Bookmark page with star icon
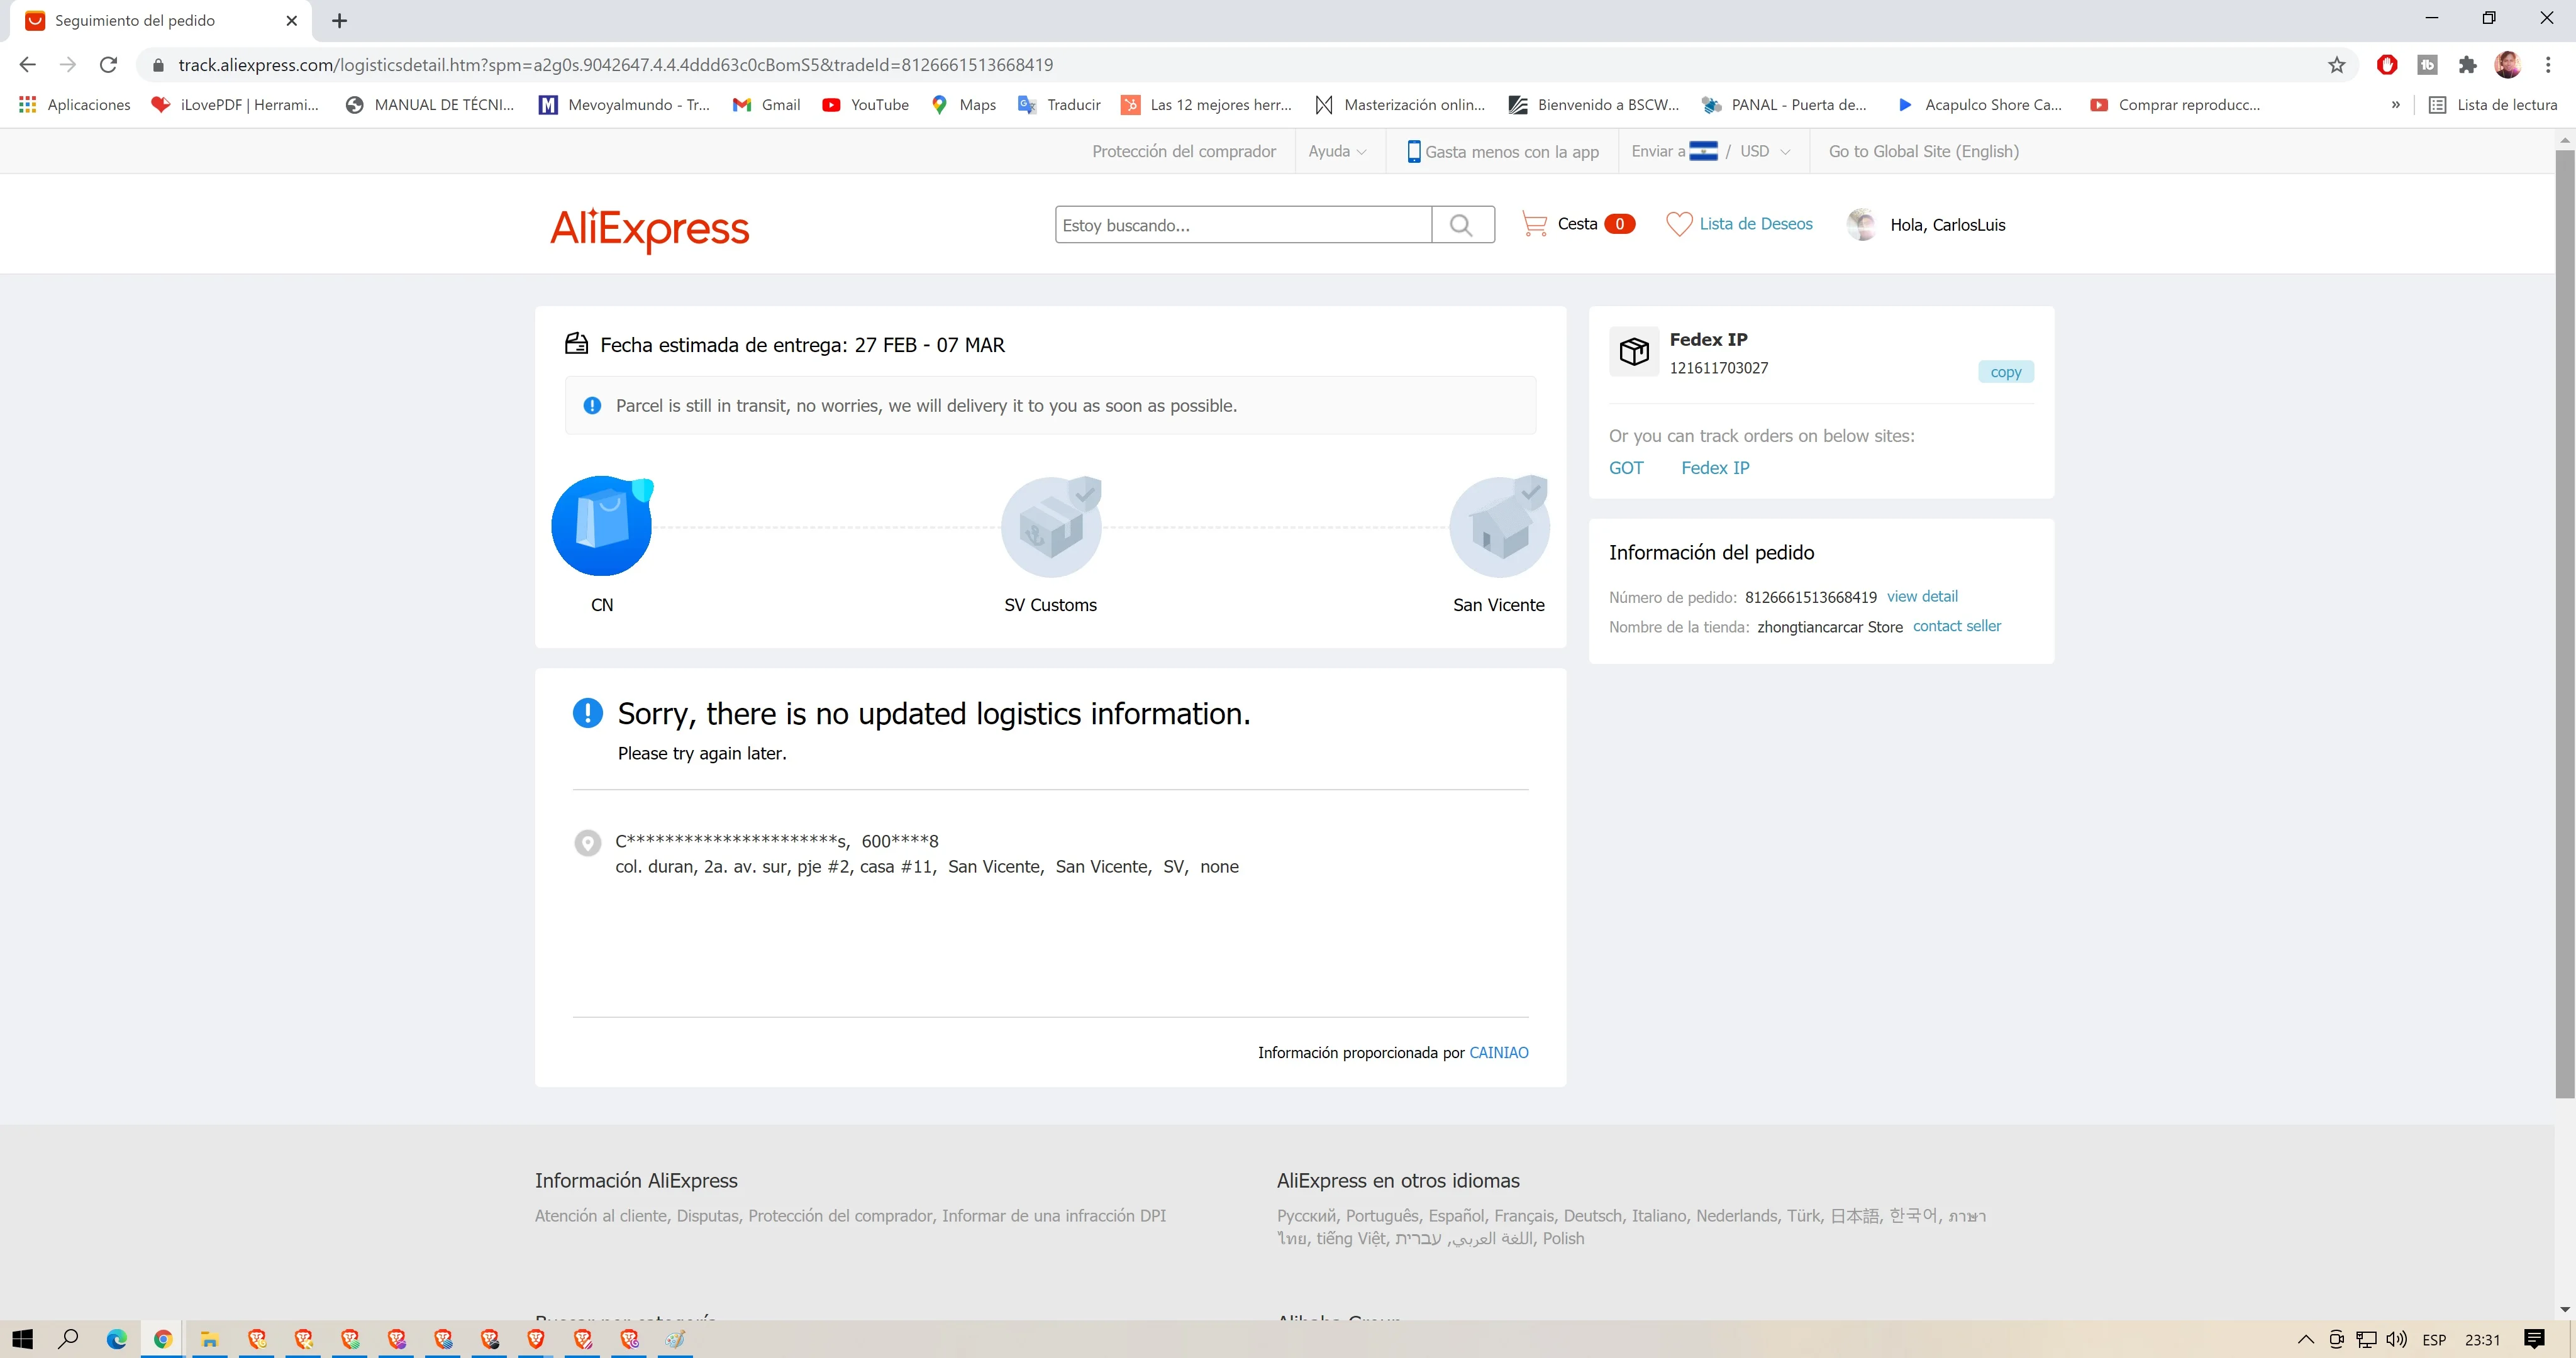This screenshot has width=2576, height=1358. click(x=2336, y=65)
